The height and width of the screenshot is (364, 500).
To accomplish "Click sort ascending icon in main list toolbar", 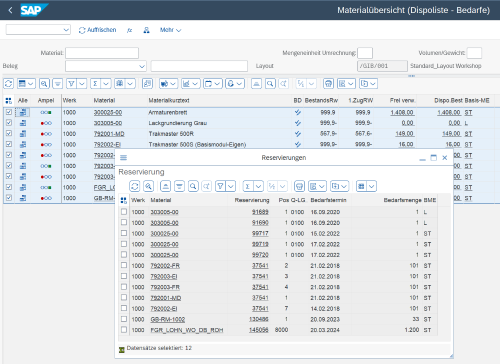I will tap(256, 83).
